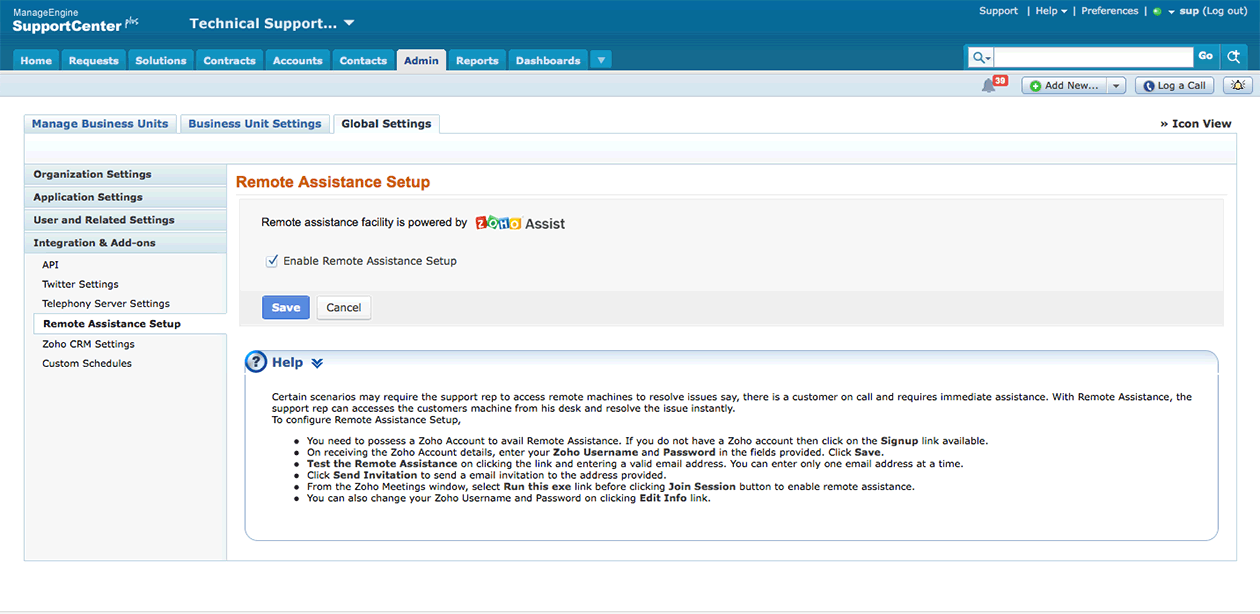Switch to the Contracts tab
Image resolution: width=1260 pixels, height=614 pixels.
pos(230,60)
